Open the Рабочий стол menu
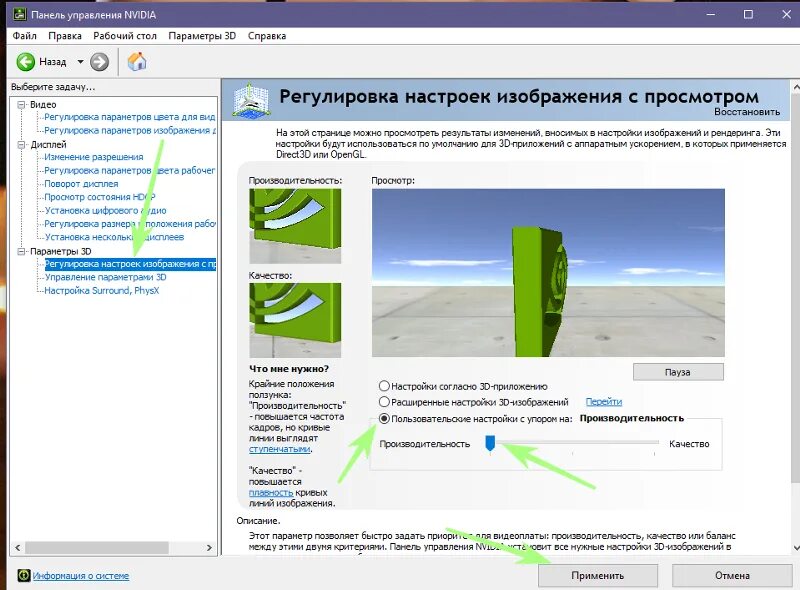 click(x=125, y=36)
